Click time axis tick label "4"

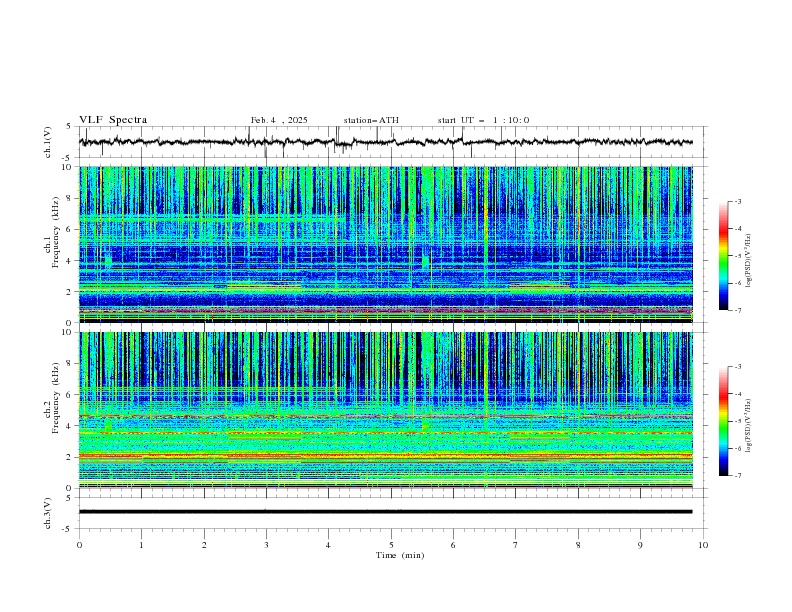click(328, 545)
